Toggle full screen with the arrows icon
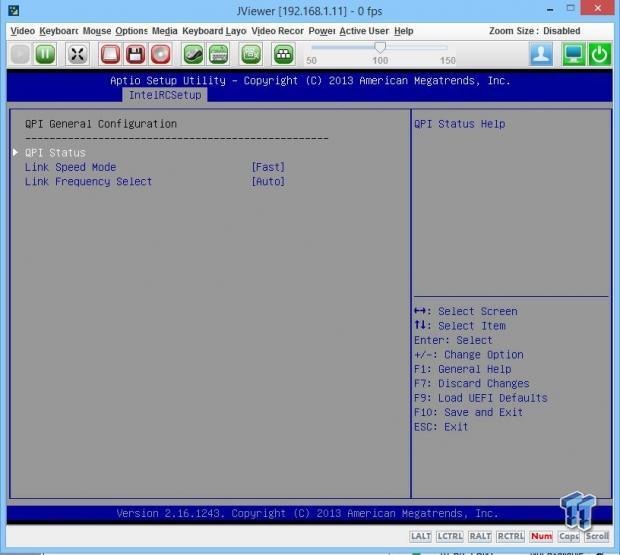This screenshot has width=620, height=555. [77, 54]
